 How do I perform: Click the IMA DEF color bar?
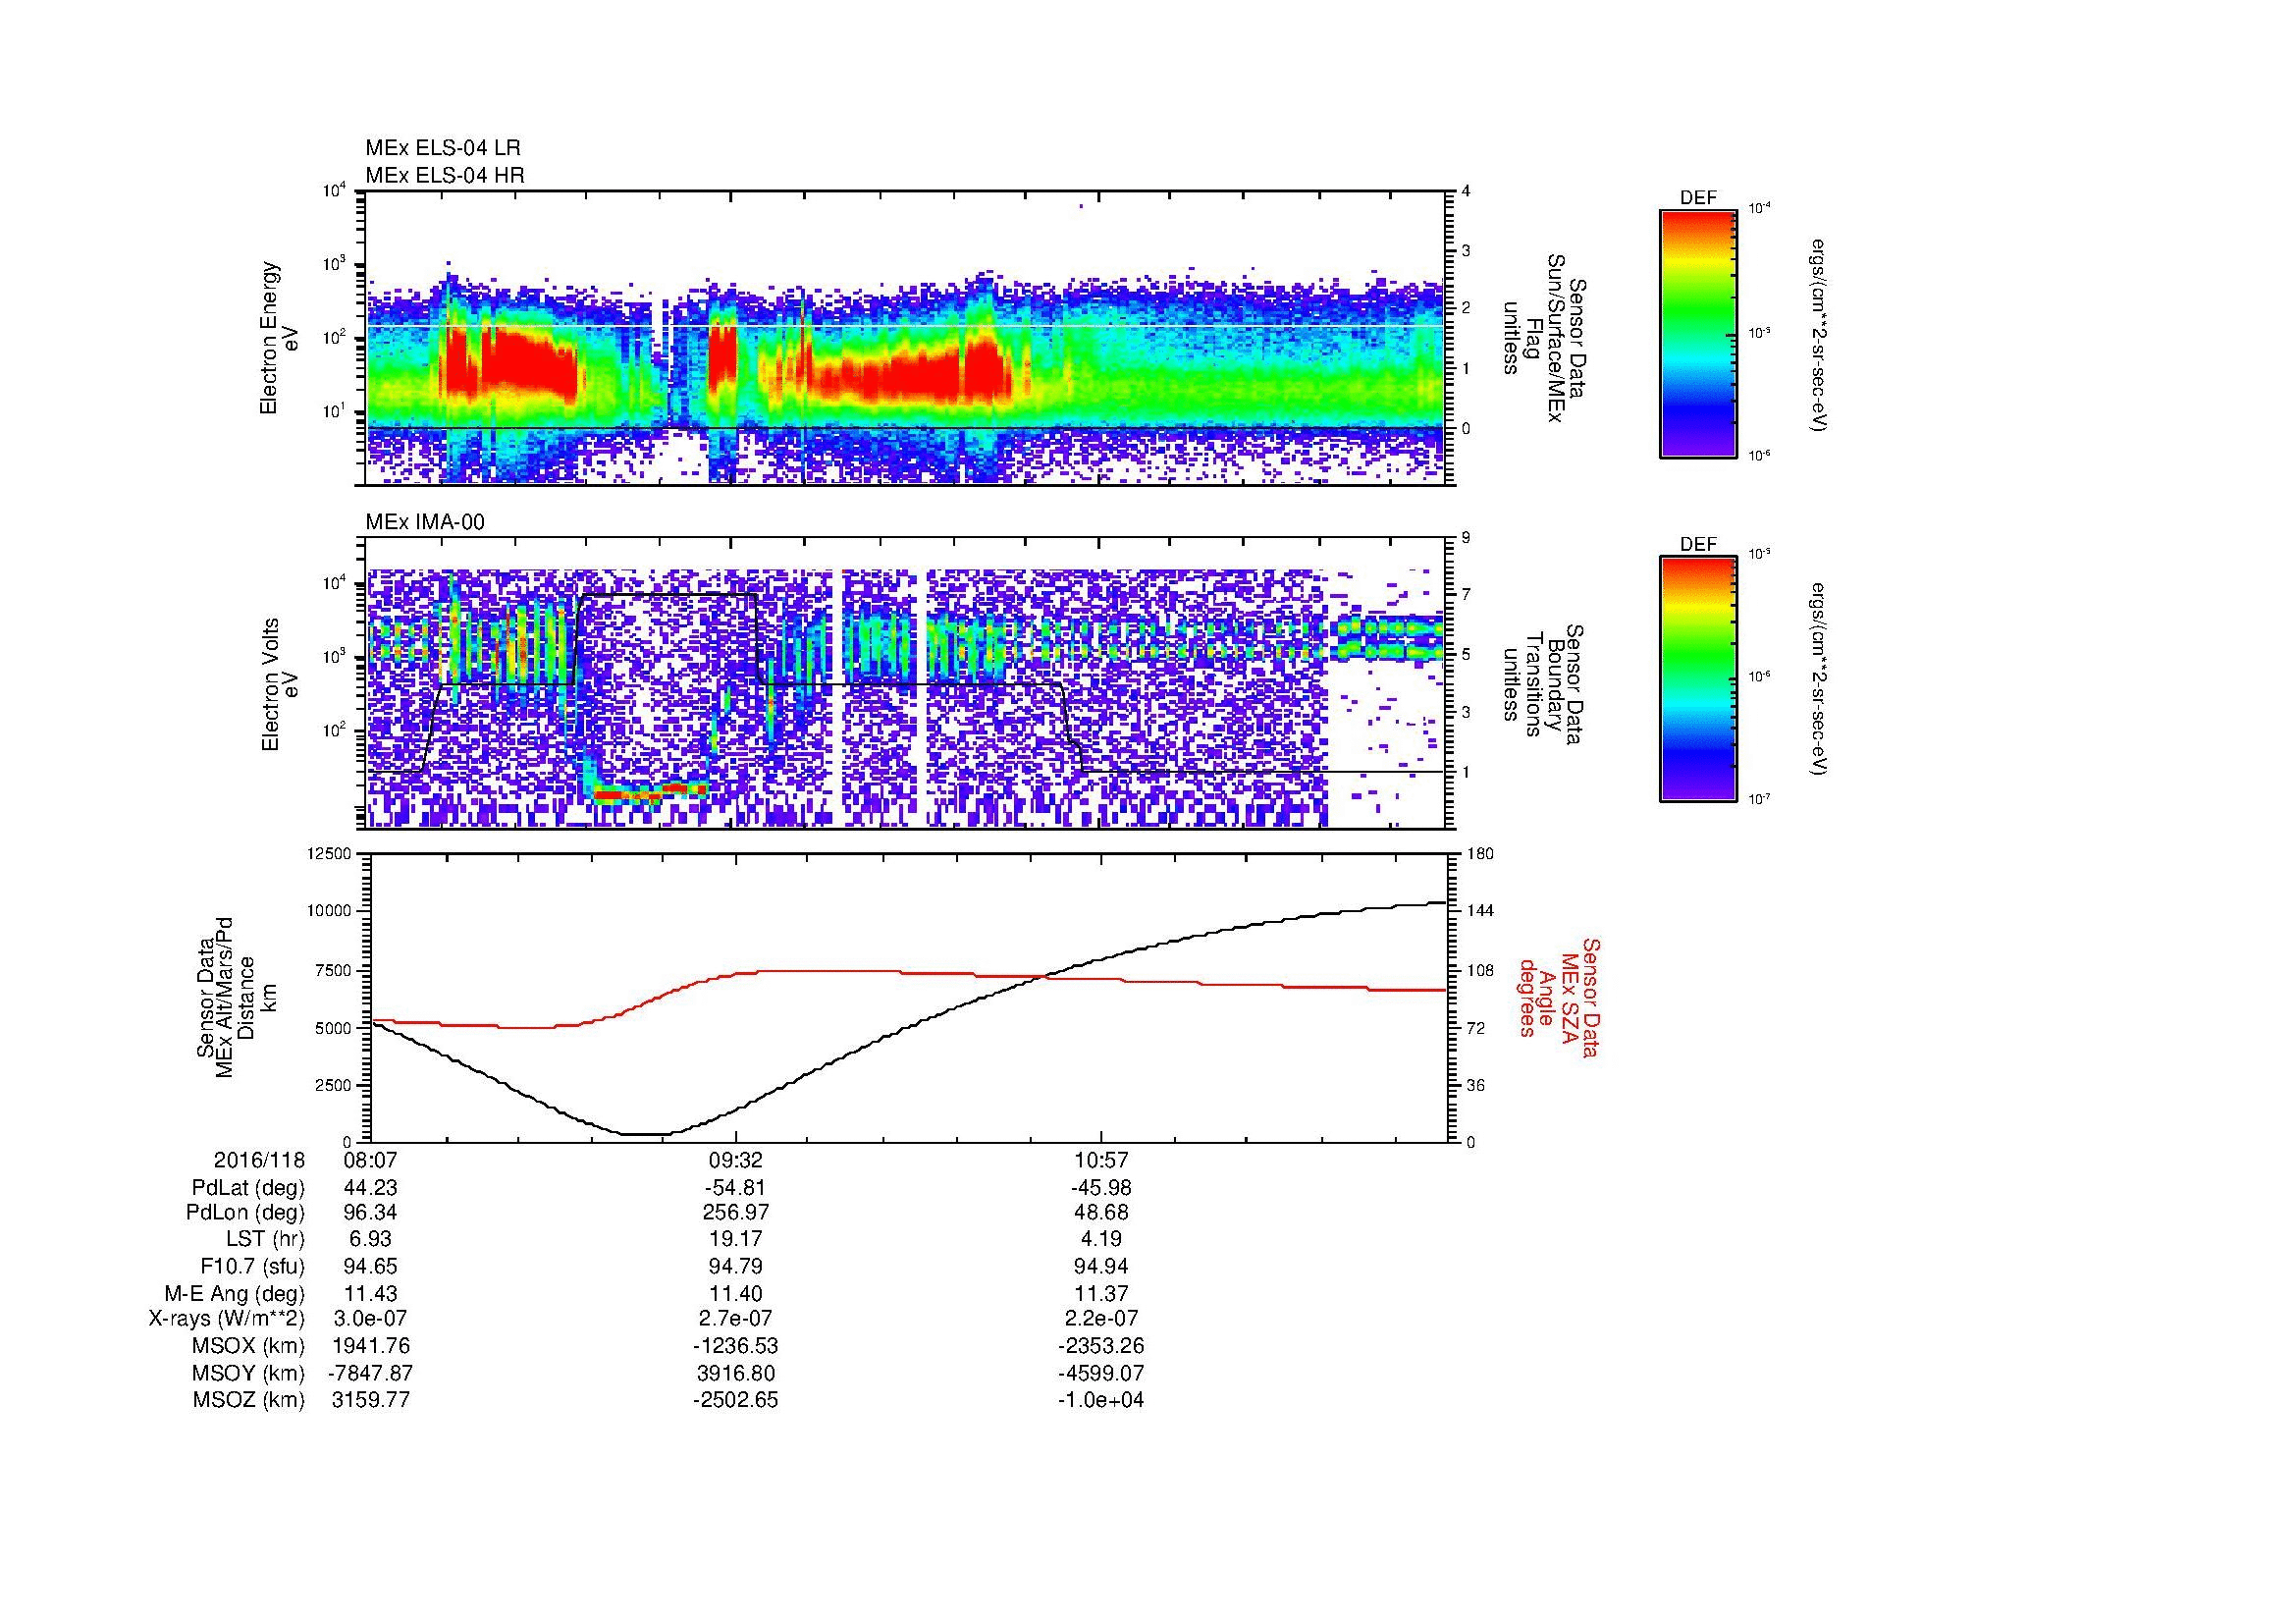pyautogui.click(x=1698, y=679)
